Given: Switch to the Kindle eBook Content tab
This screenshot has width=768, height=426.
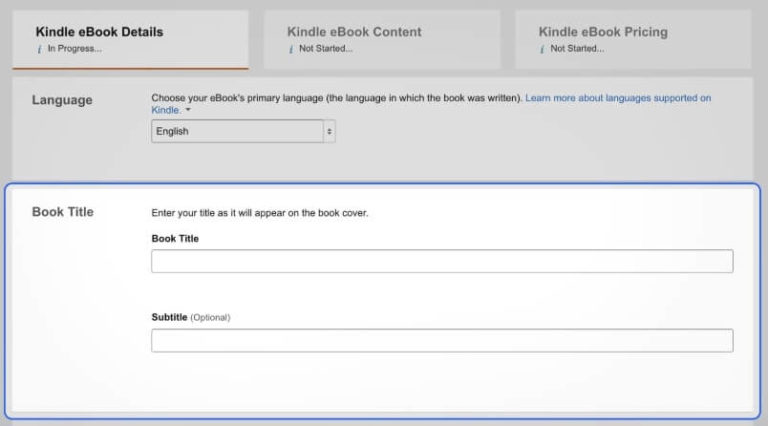Looking at the screenshot, I should pyautogui.click(x=382, y=40).
